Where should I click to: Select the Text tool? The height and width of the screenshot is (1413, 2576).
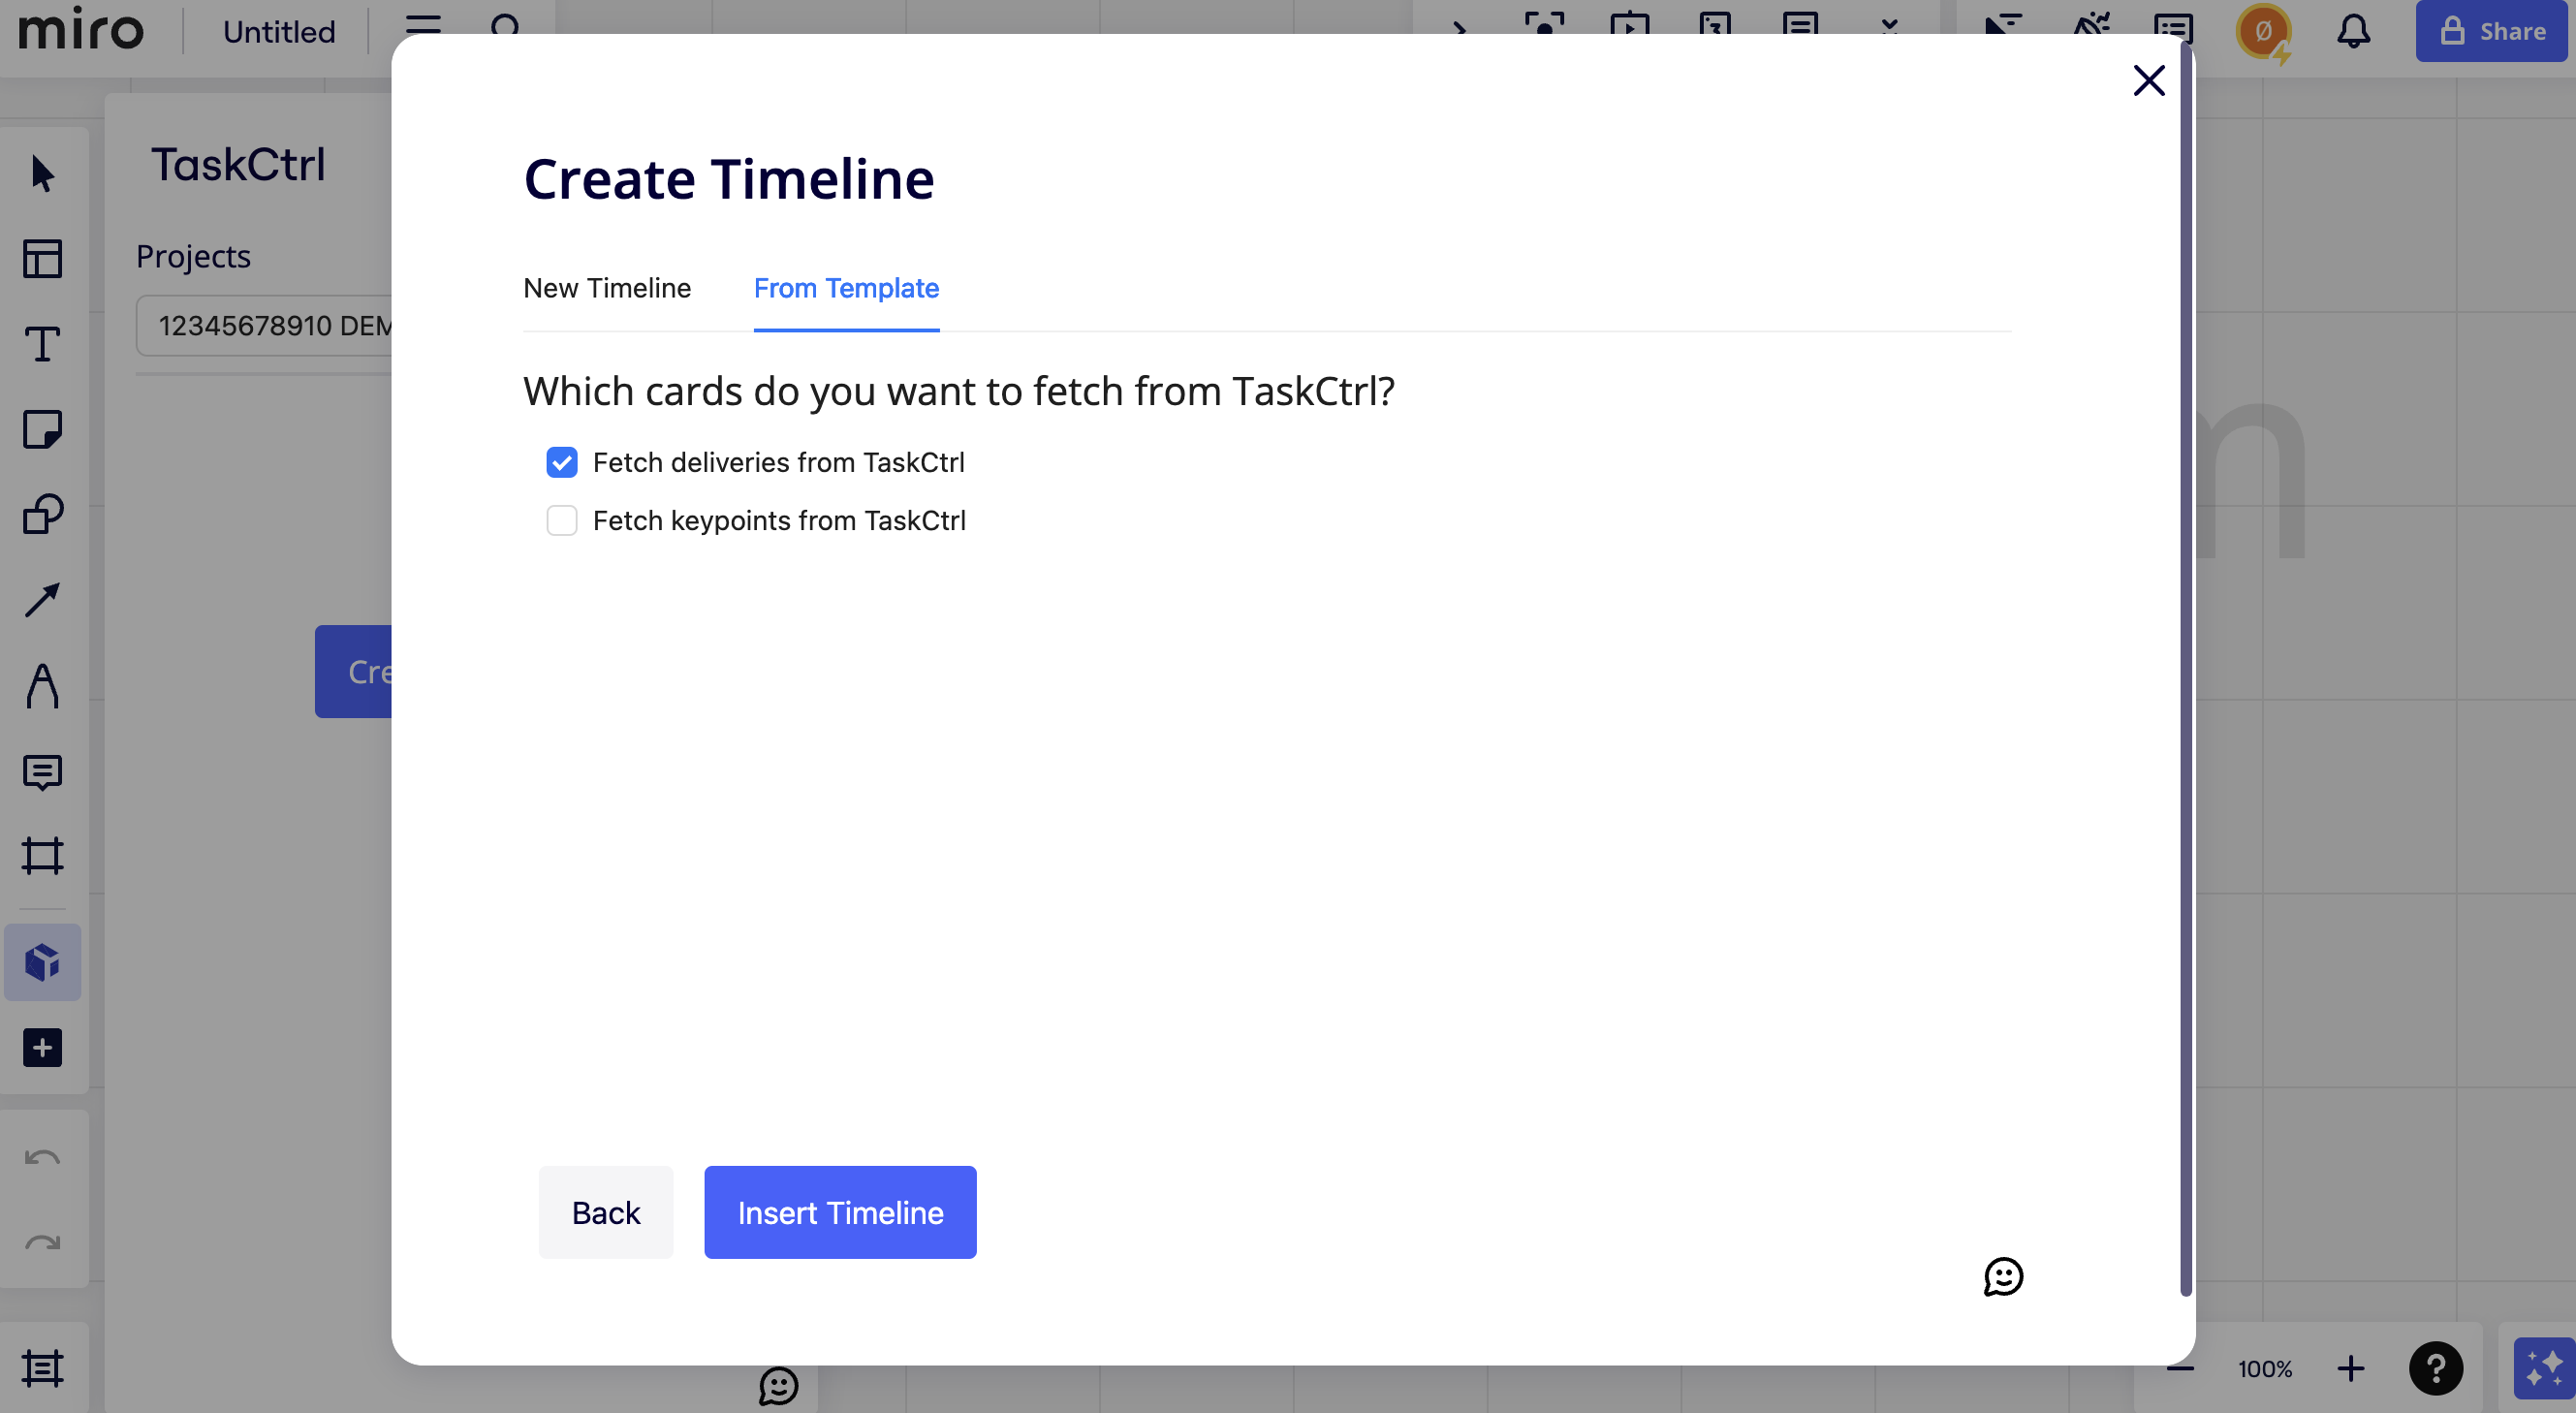click(43, 344)
